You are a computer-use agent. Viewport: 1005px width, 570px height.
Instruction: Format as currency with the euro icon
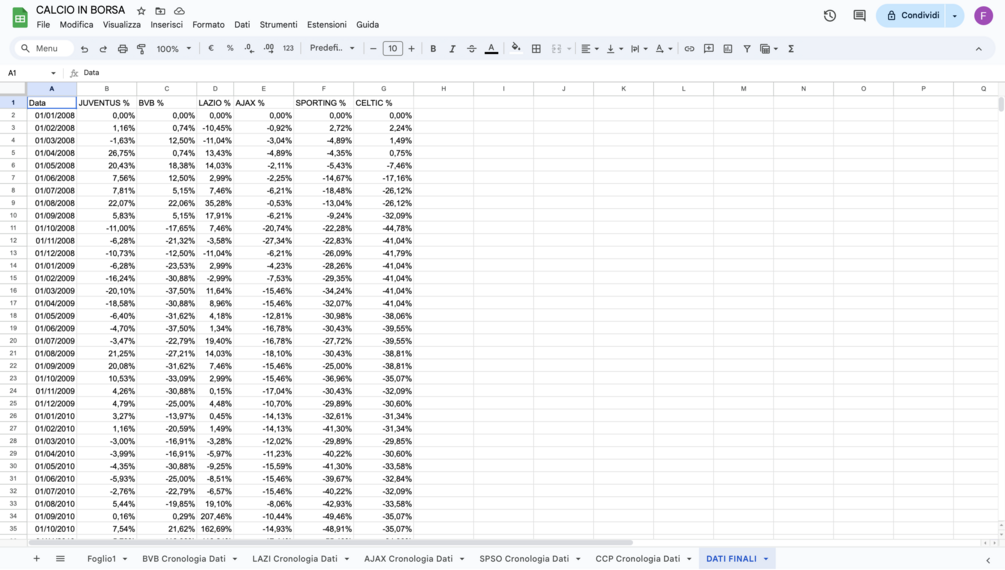point(211,49)
